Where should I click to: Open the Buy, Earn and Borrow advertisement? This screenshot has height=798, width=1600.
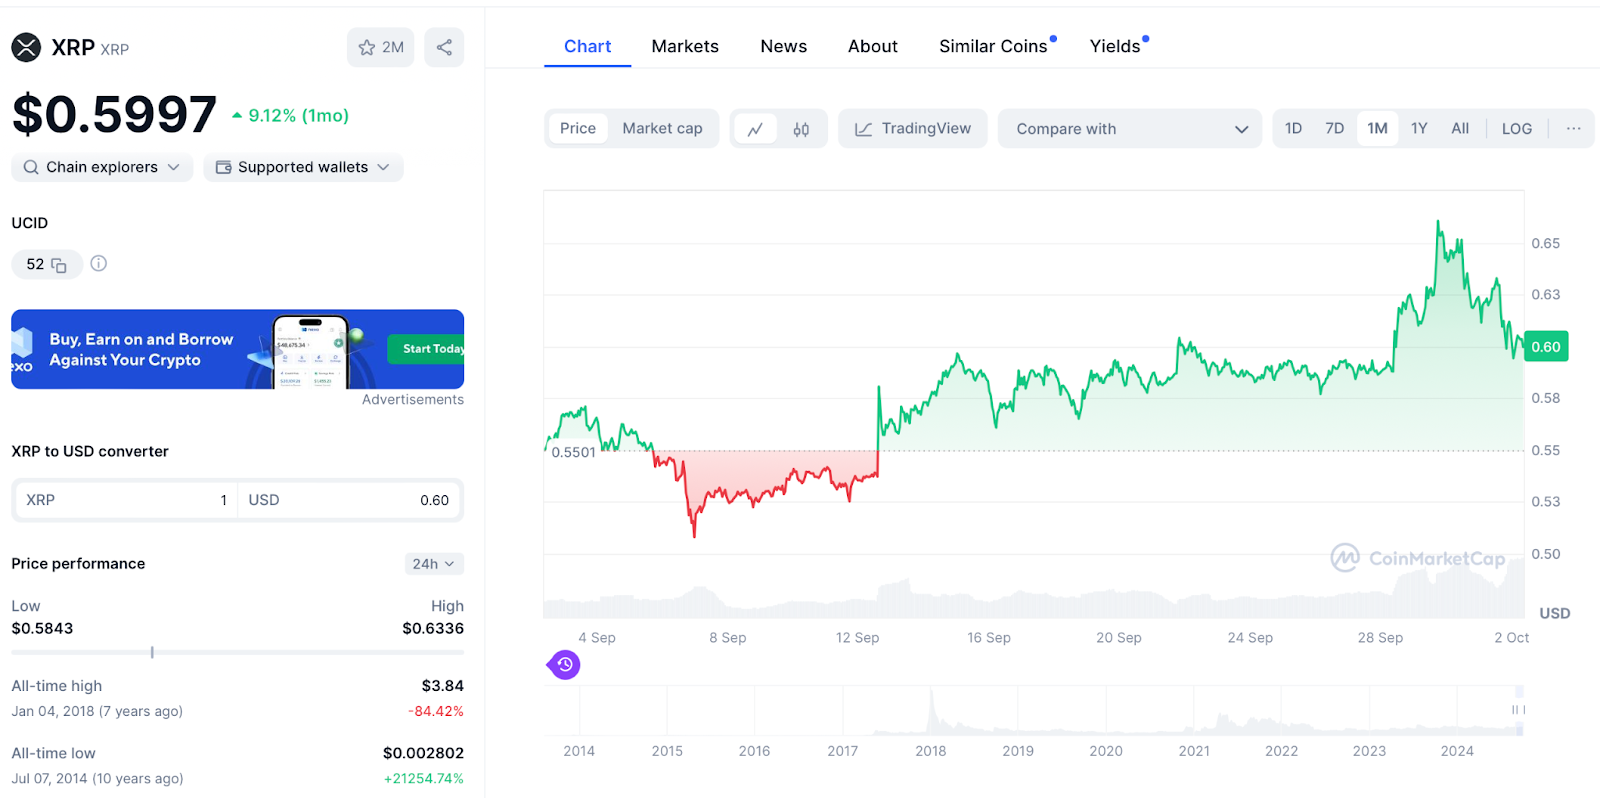pyautogui.click(x=237, y=349)
